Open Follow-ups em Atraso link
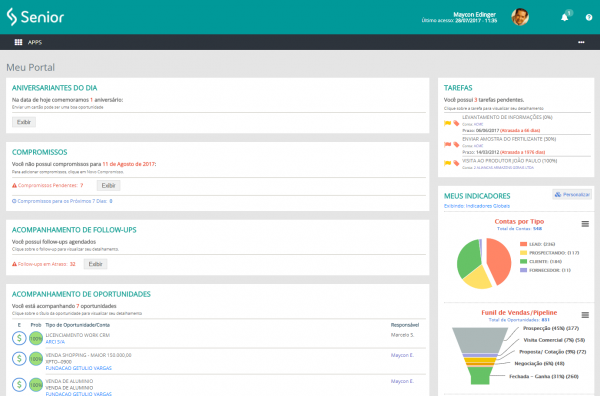Viewport: 600px width, 396px height. tap(46, 264)
